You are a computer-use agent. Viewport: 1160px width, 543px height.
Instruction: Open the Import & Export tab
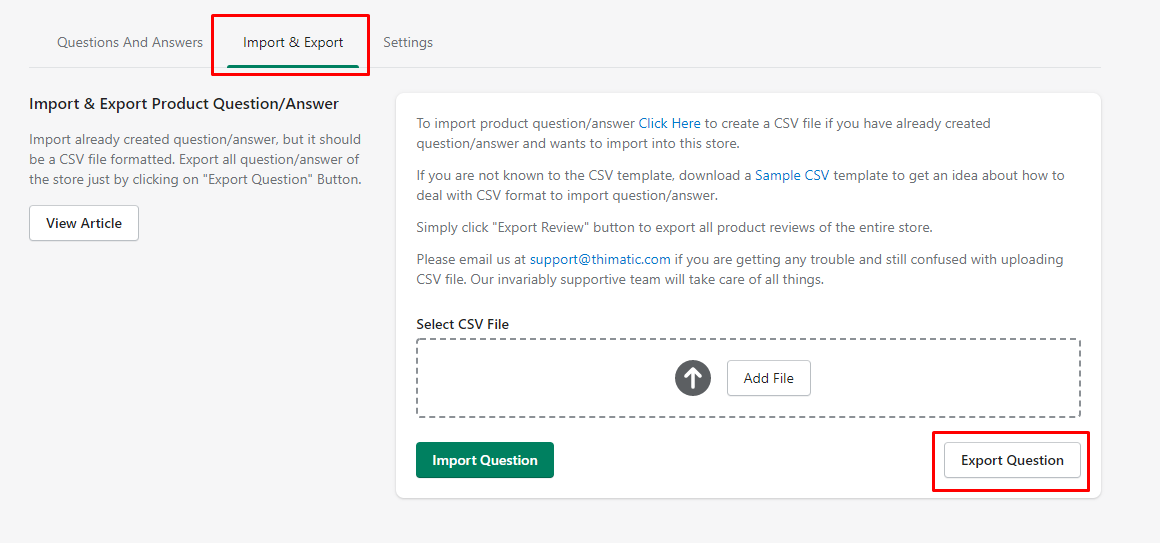[x=293, y=42]
